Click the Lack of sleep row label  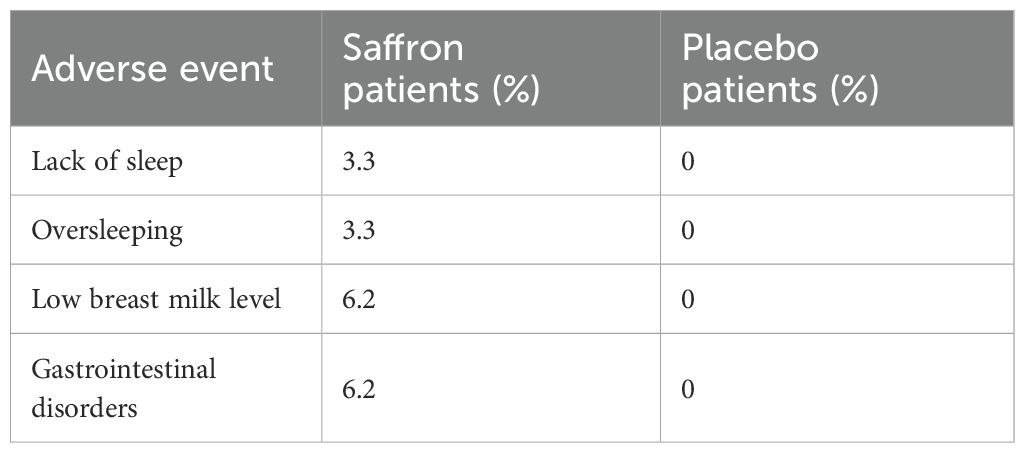107,161
